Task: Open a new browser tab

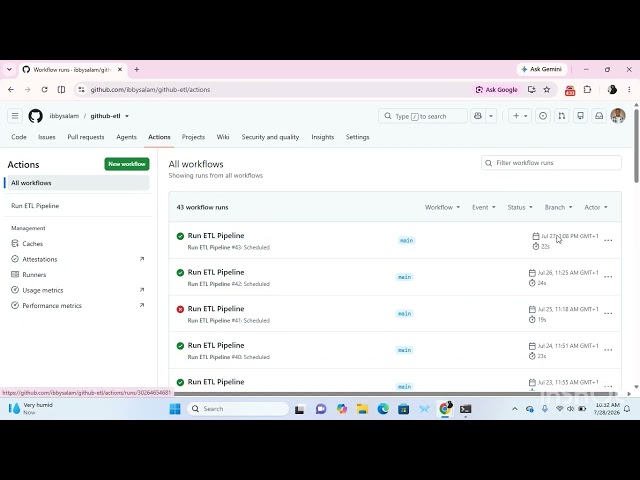Action: (137, 69)
